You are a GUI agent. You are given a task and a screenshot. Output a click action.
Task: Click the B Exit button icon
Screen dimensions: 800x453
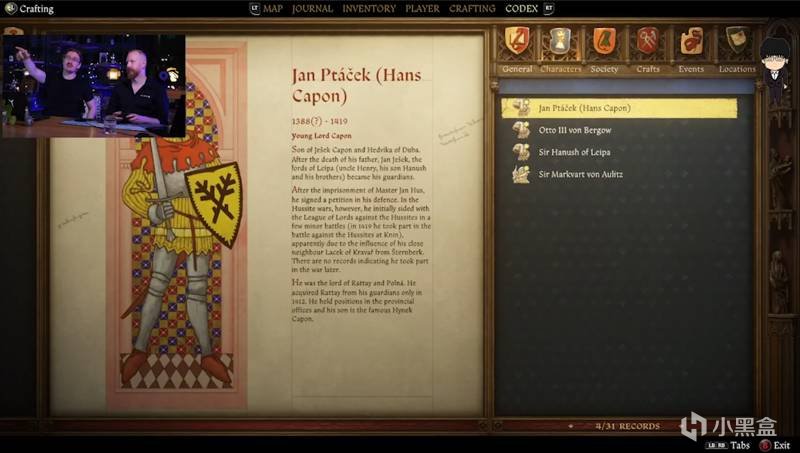[x=764, y=445]
